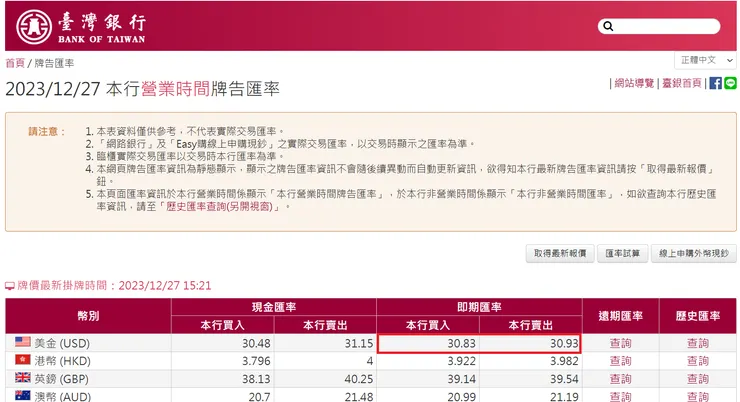The width and height of the screenshot is (740, 402).
Task: Query GBP forward rate 查詢 link
Action: [x=620, y=379]
